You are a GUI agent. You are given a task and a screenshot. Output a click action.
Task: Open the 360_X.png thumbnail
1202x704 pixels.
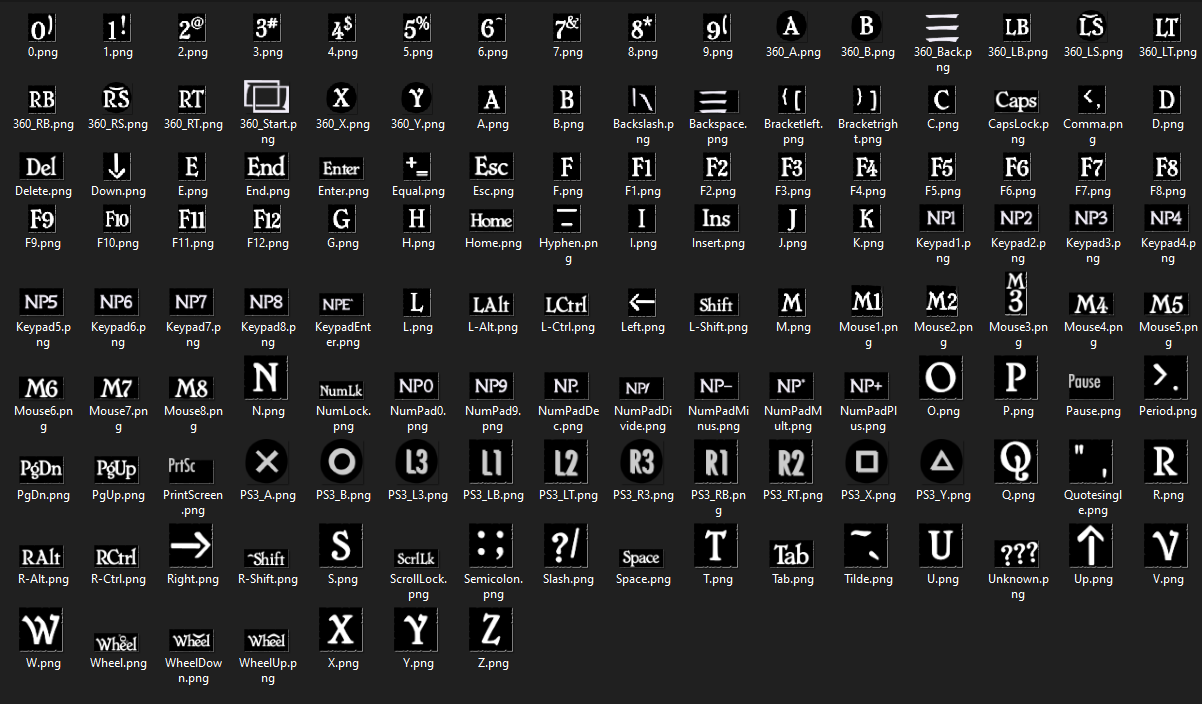[341, 98]
